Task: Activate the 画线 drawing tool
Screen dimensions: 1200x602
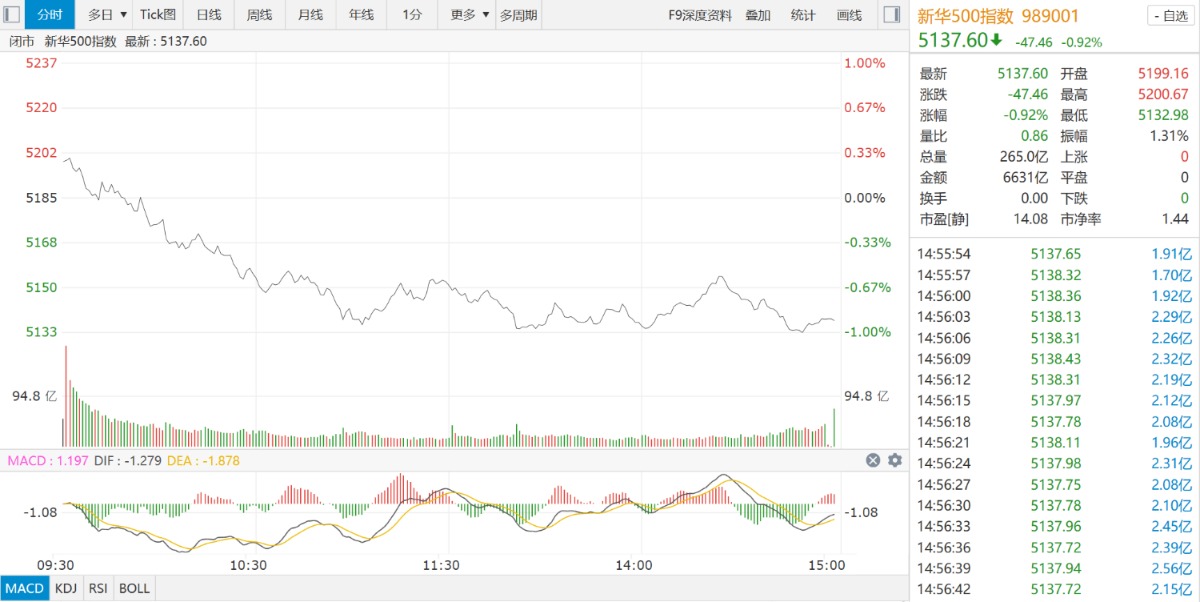Action: click(x=848, y=15)
